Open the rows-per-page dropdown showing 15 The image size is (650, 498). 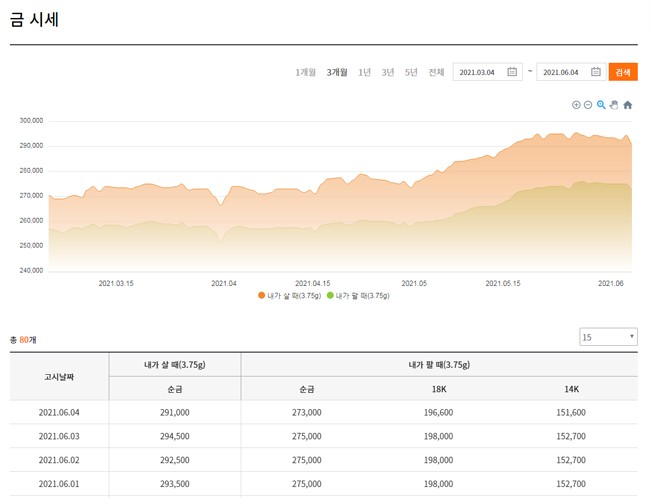tap(608, 337)
